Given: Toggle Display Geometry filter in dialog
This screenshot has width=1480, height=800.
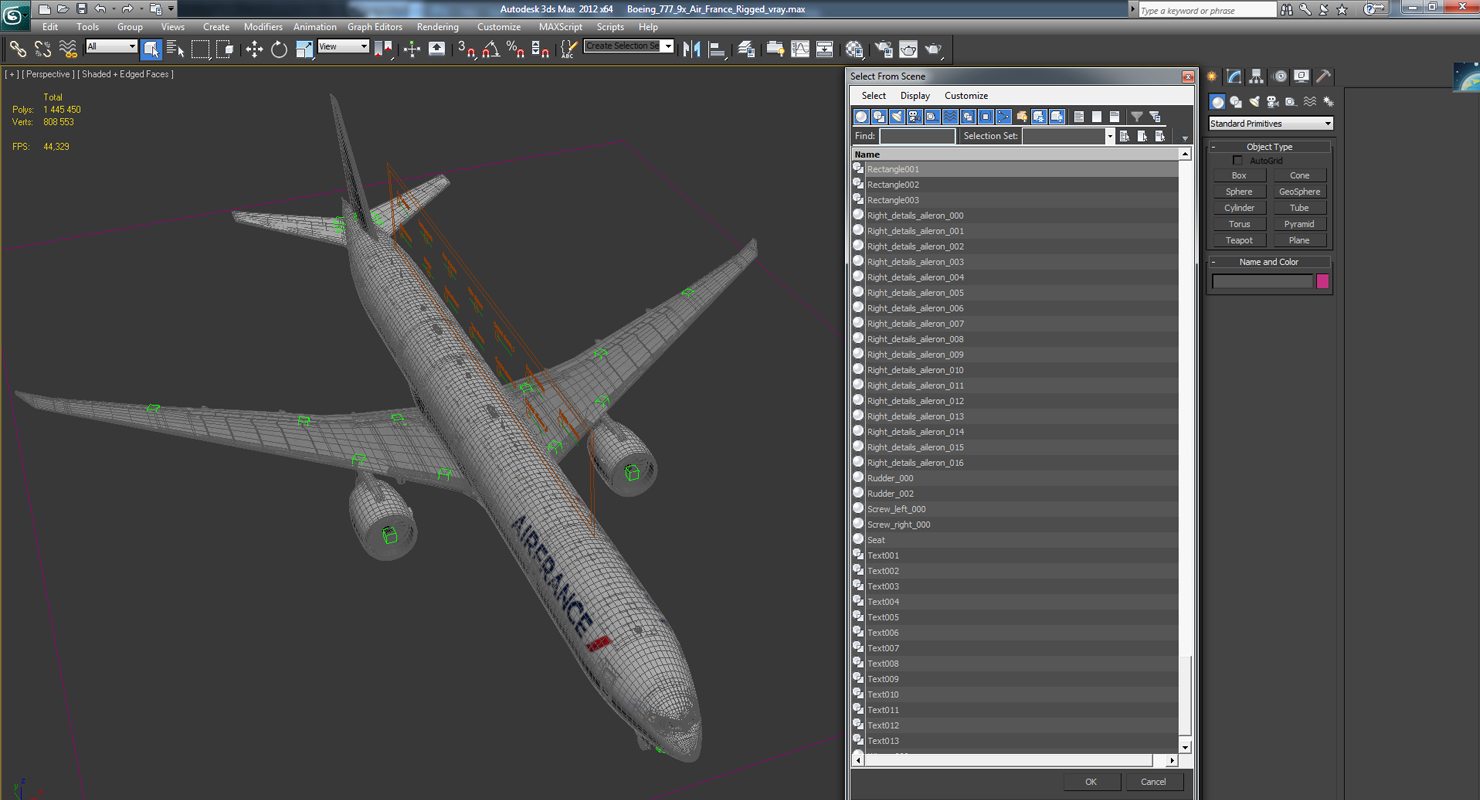Looking at the screenshot, I should click(861, 117).
